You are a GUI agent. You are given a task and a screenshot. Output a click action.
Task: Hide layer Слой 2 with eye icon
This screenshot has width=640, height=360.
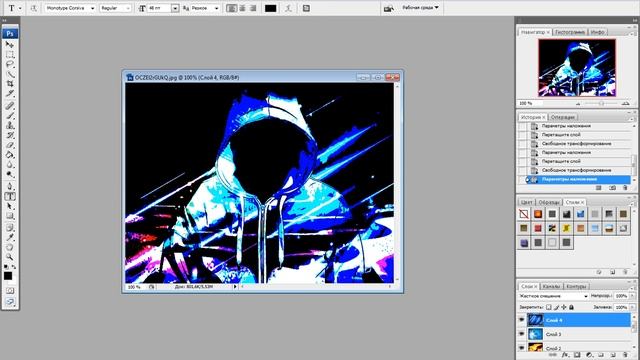[521, 347]
